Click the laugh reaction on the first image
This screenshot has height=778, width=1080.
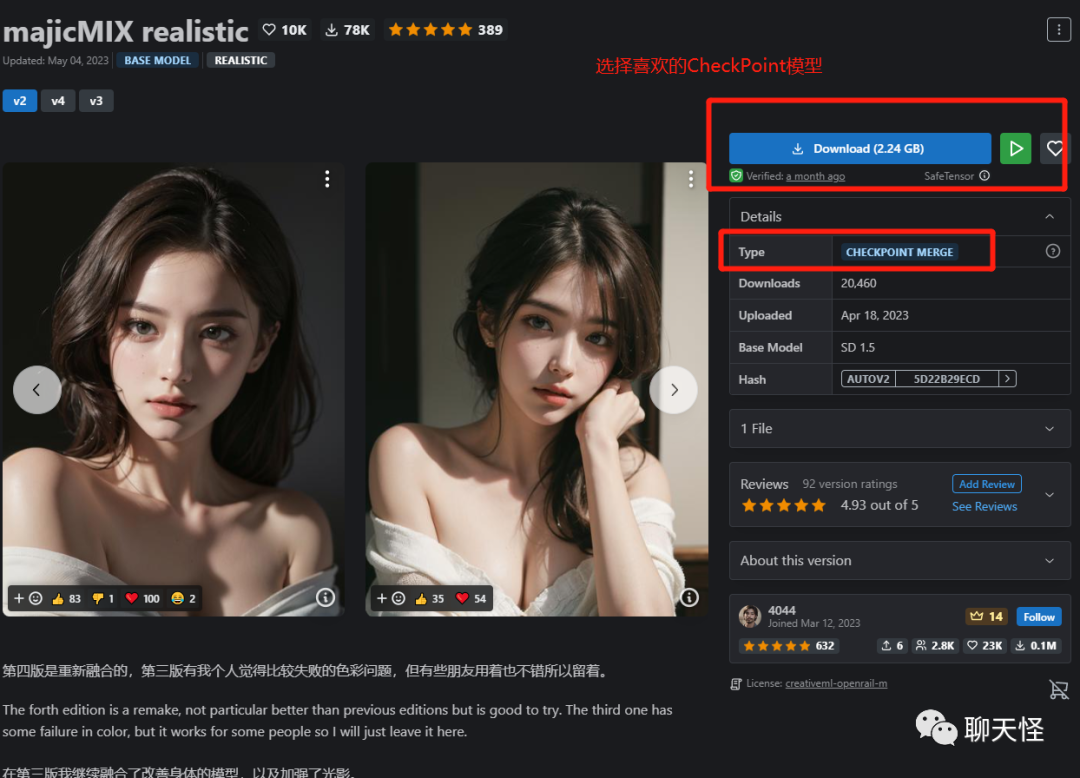coord(183,598)
